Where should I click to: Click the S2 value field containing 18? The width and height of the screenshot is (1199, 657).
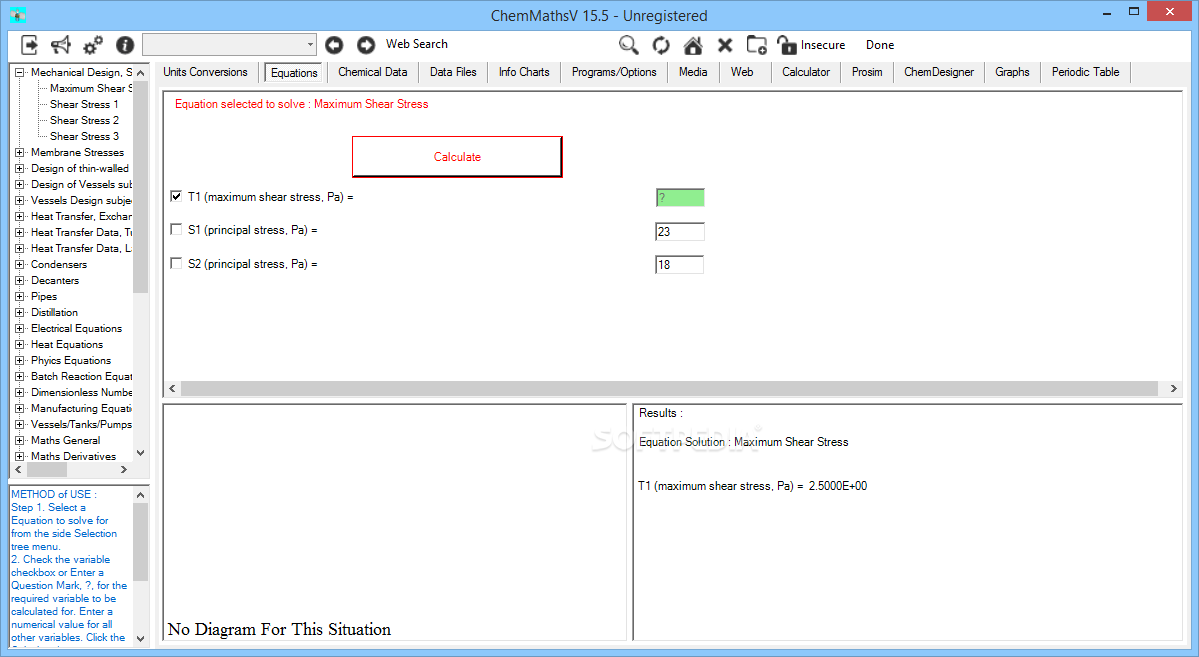[680, 265]
